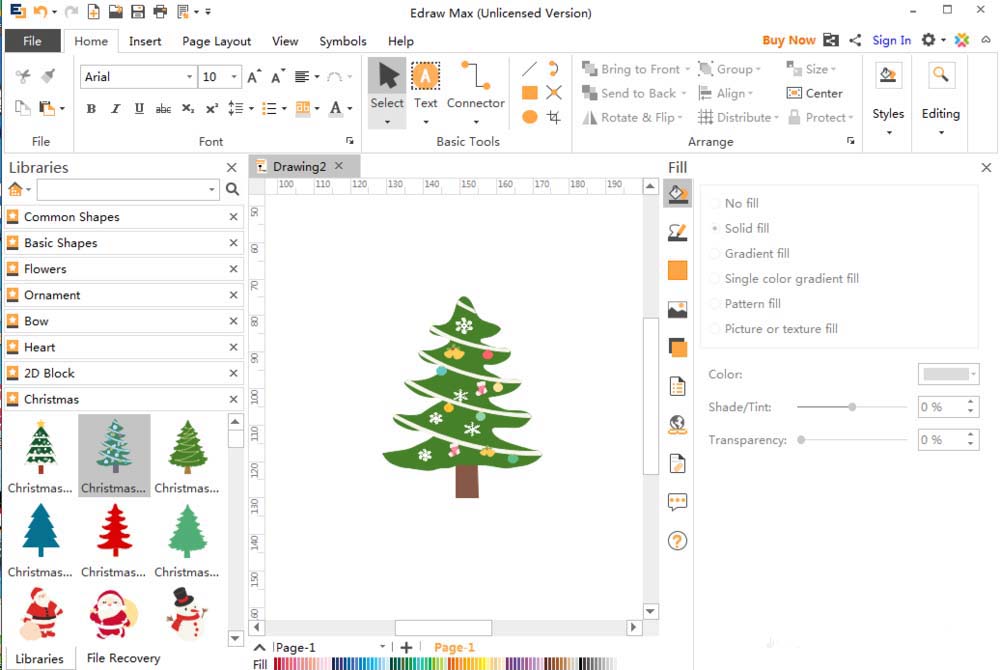The image size is (1000, 670).
Task: Expand the Send to Back dropdown
Action: (684, 93)
